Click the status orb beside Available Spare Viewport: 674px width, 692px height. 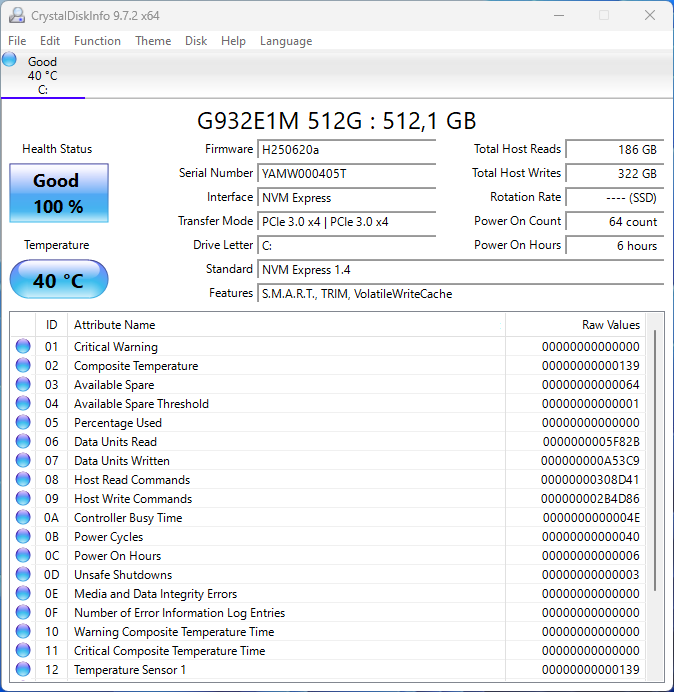[x=23, y=385]
